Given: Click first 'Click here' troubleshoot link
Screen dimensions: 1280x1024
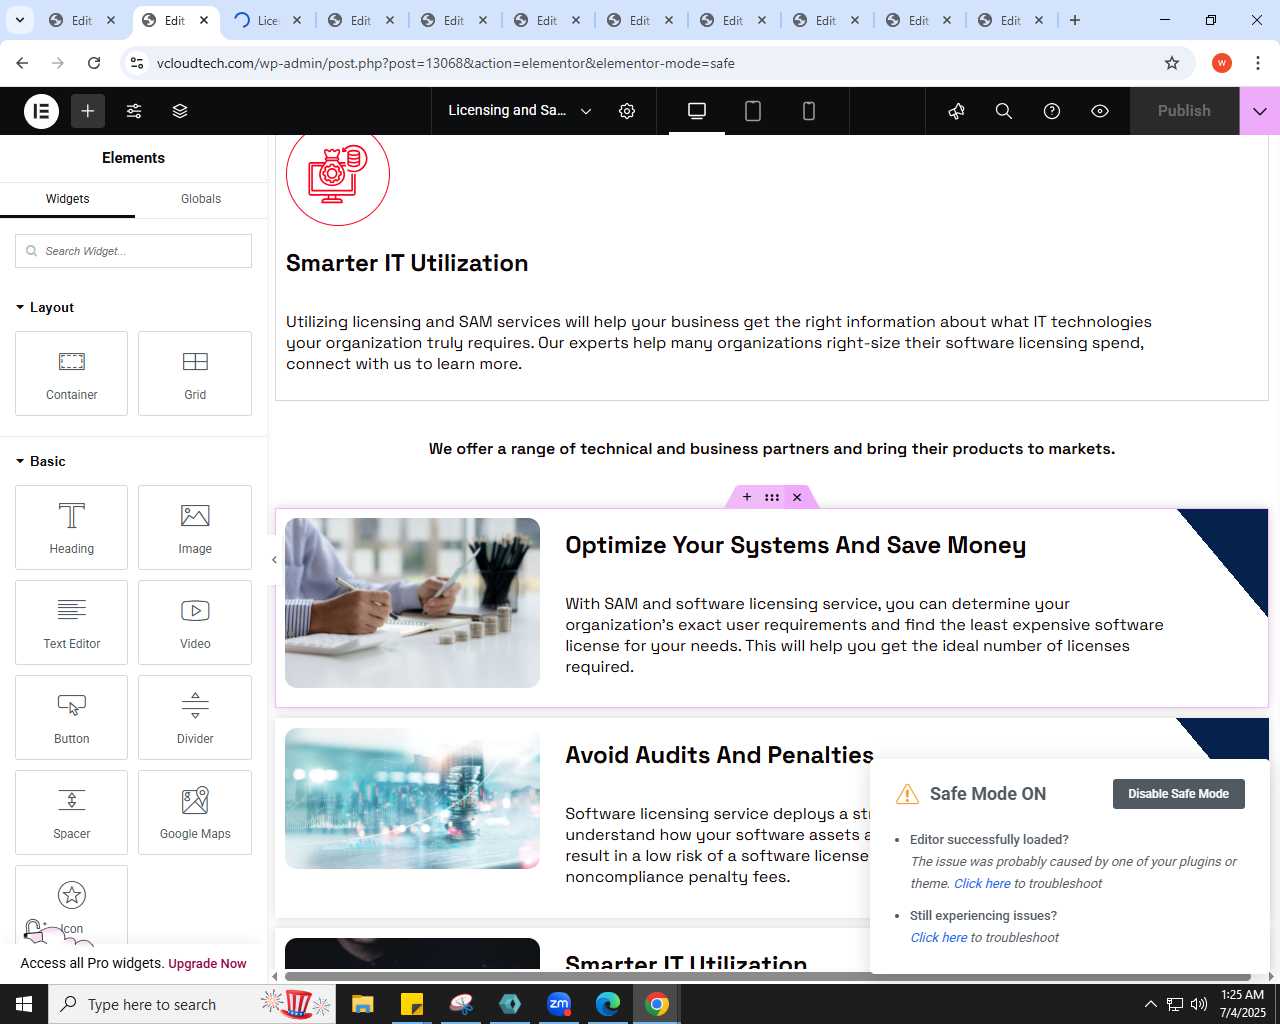Looking at the screenshot, I should point(982,883).
